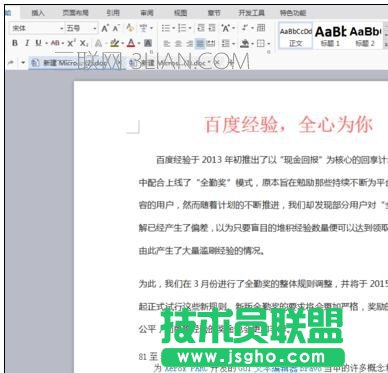This screenshot has height=373, width=388.
Task: Click the show/hide paragraph marks icon
Action: pos(245,28)
